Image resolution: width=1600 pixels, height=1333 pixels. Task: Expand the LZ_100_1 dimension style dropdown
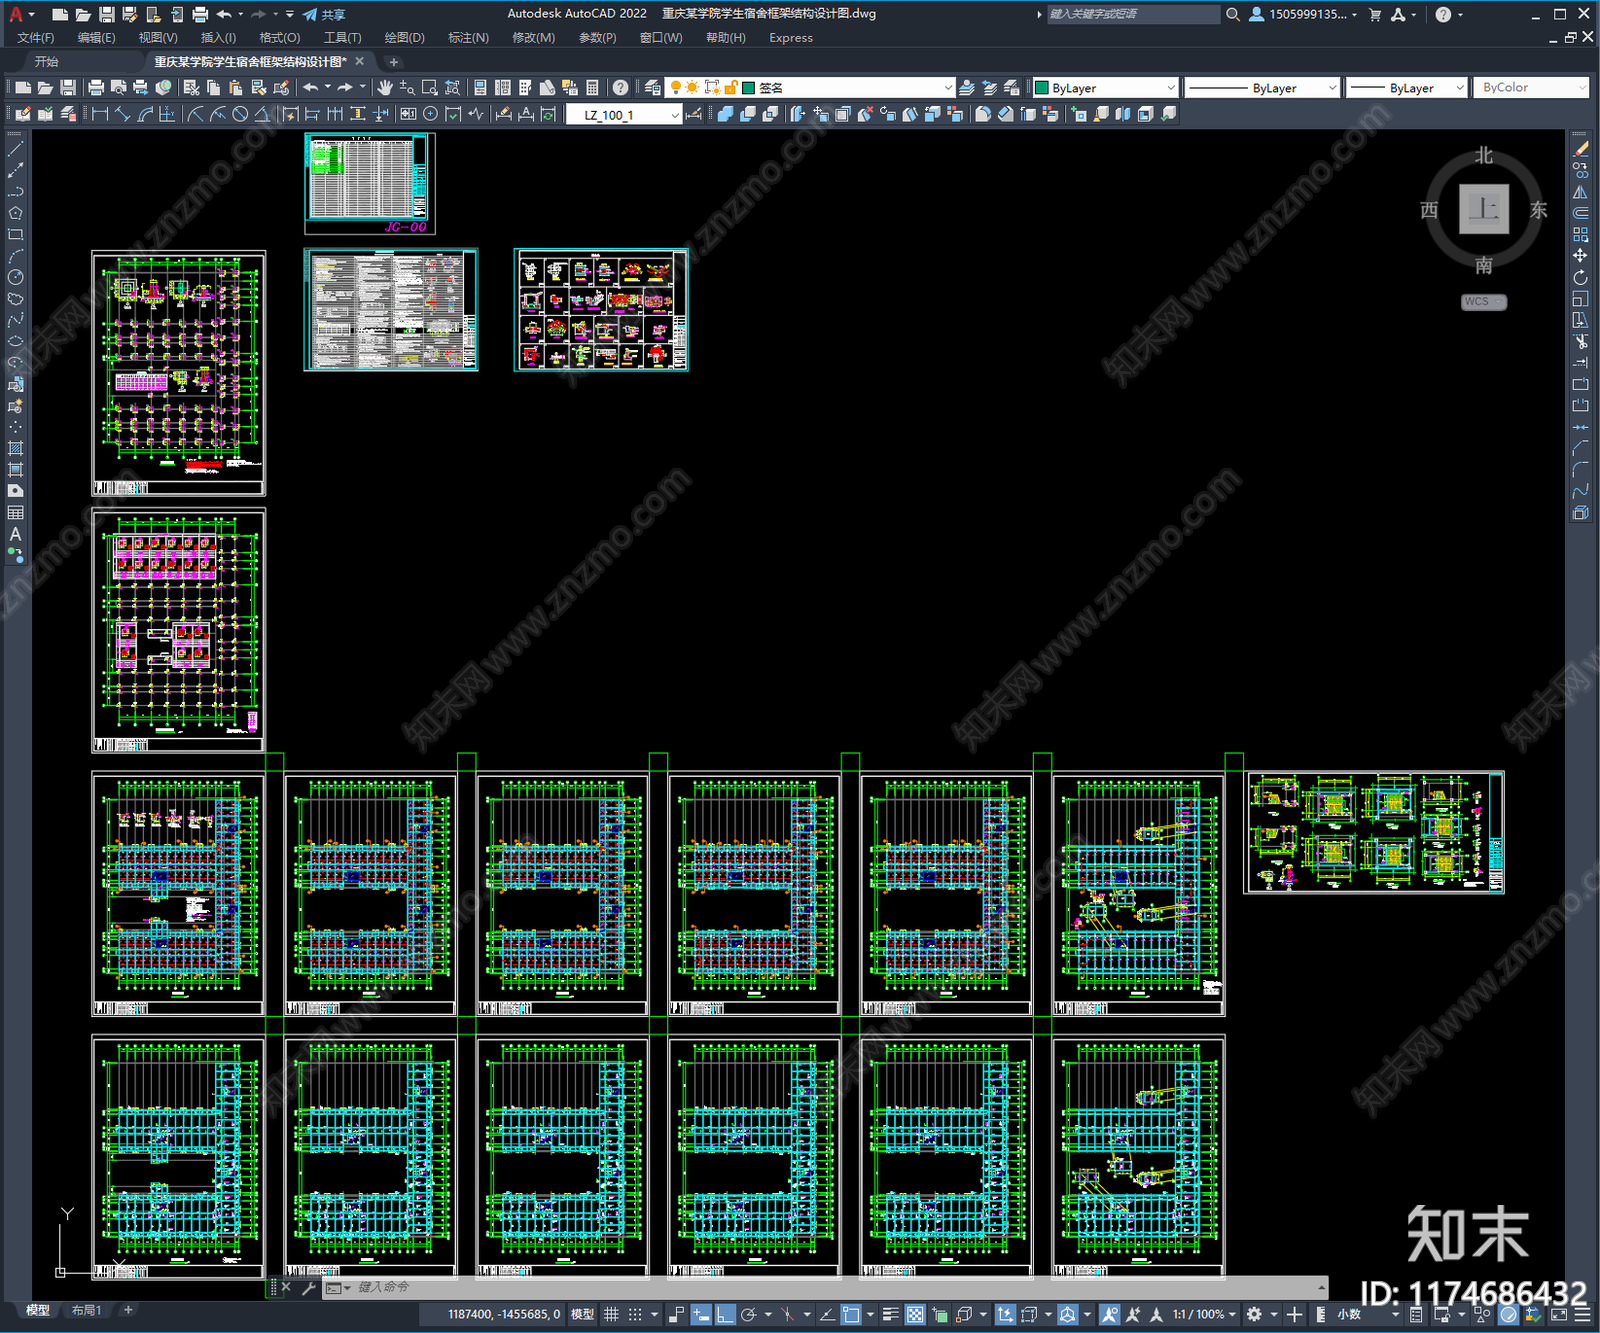coord(674,115)
